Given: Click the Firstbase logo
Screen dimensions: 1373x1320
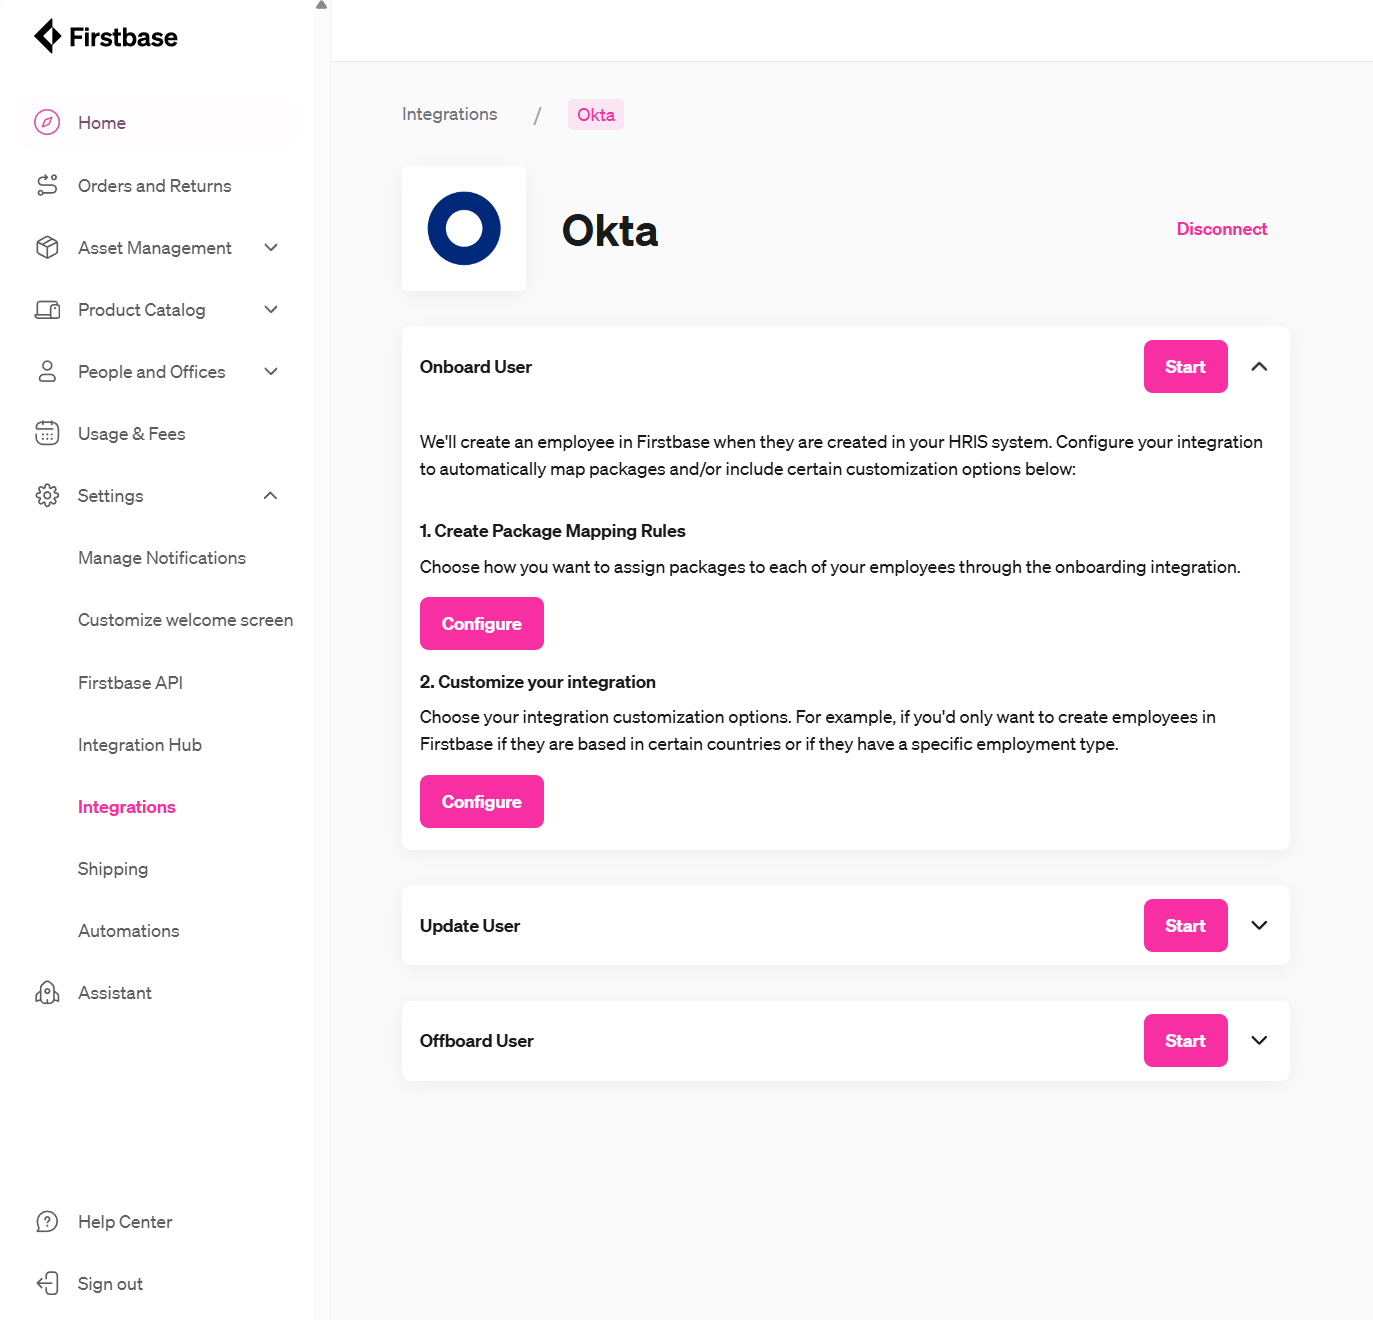Looking at the screenshot, I should click(x=104, y=36).
